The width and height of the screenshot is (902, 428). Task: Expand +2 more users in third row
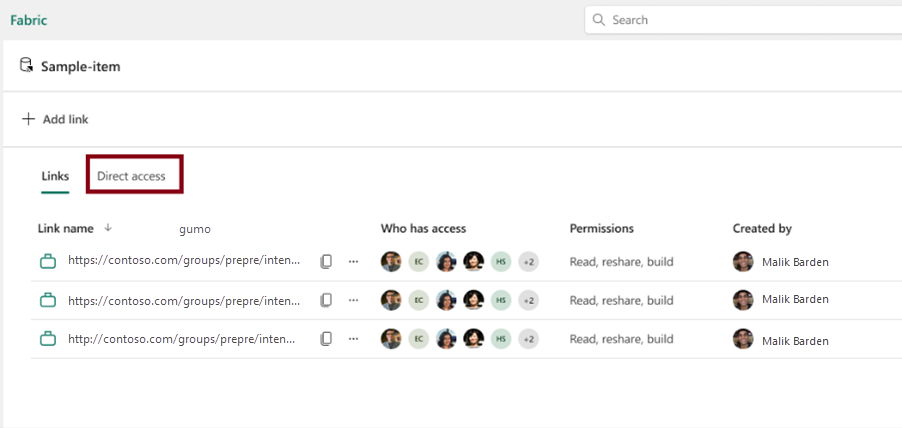click(528, 339)
